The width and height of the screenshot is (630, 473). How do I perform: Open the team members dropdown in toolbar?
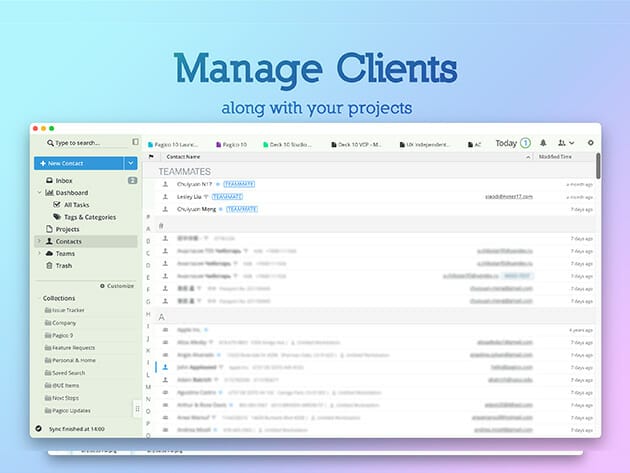566,143
